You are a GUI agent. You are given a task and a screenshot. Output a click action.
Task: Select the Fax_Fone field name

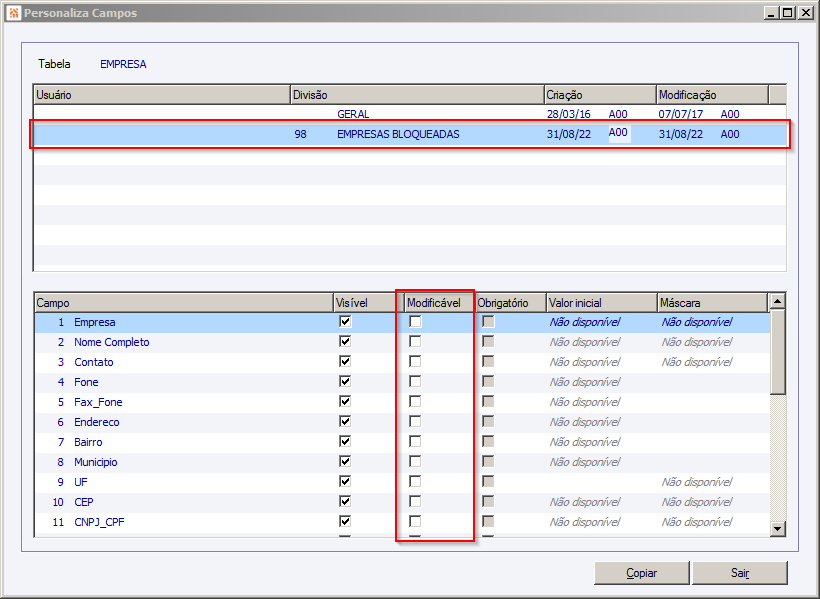(x=98, y=402)
